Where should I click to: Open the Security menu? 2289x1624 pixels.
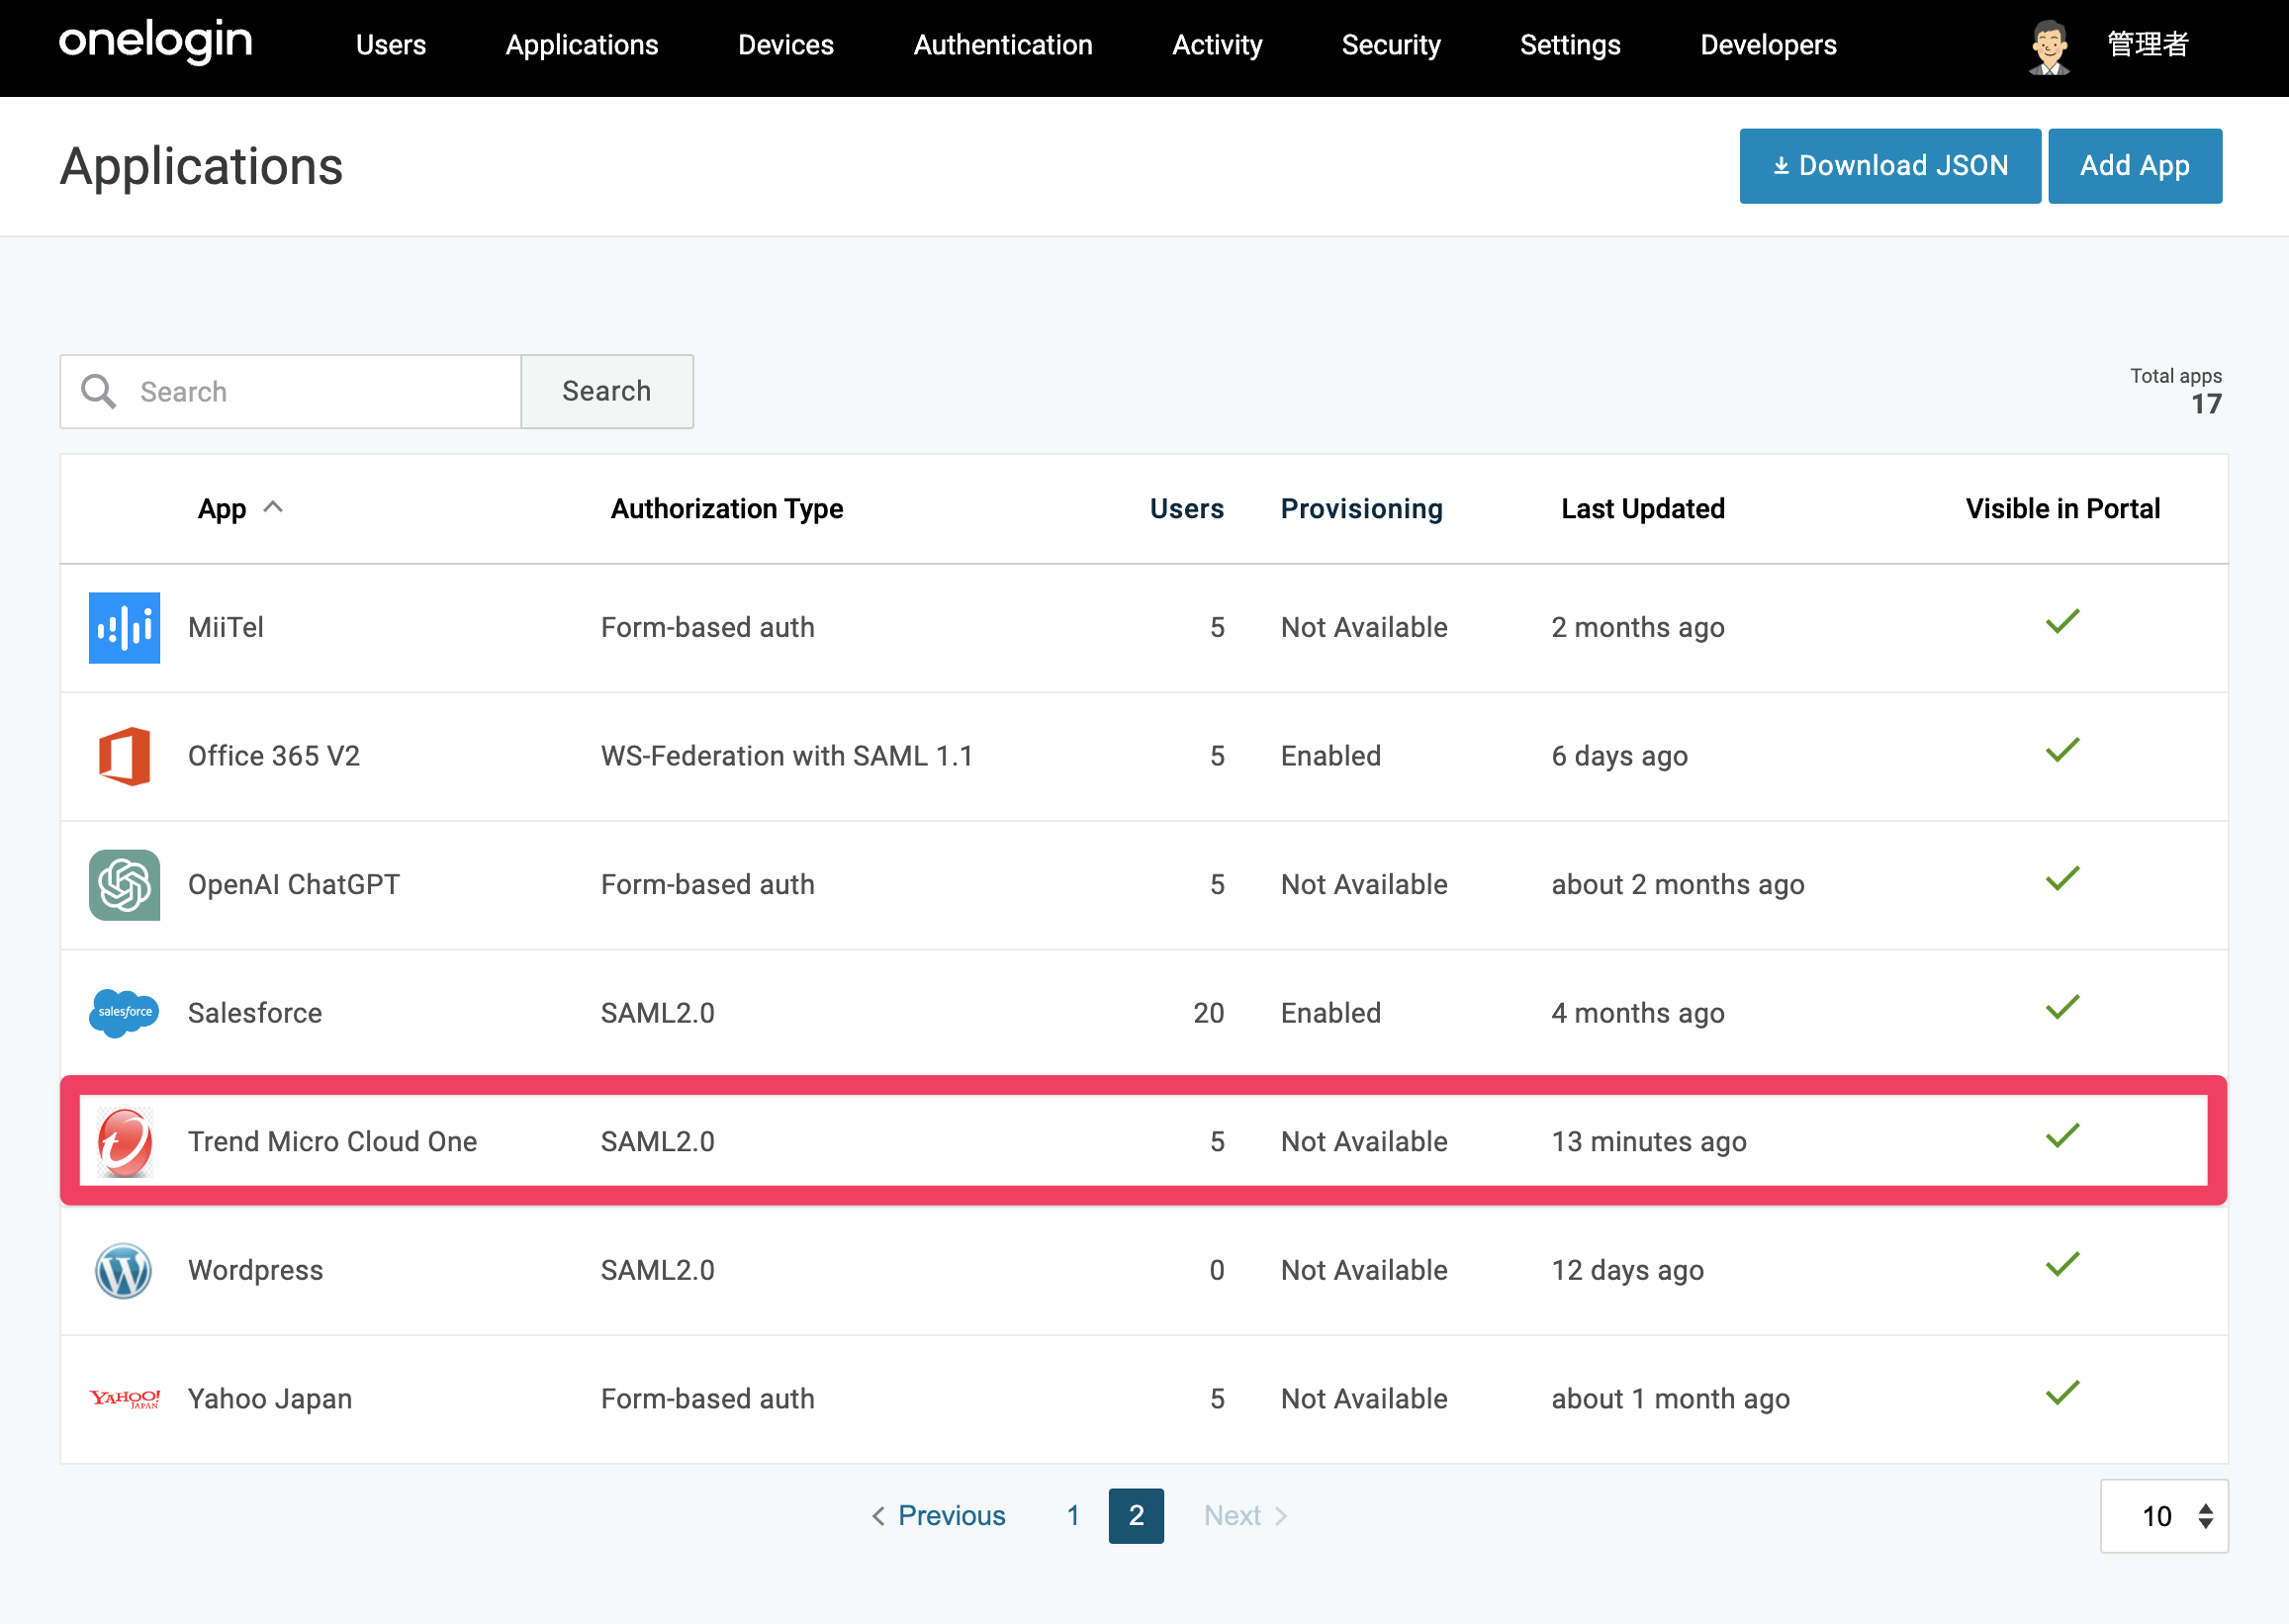pyautogui.click(x=1391, y=45)
